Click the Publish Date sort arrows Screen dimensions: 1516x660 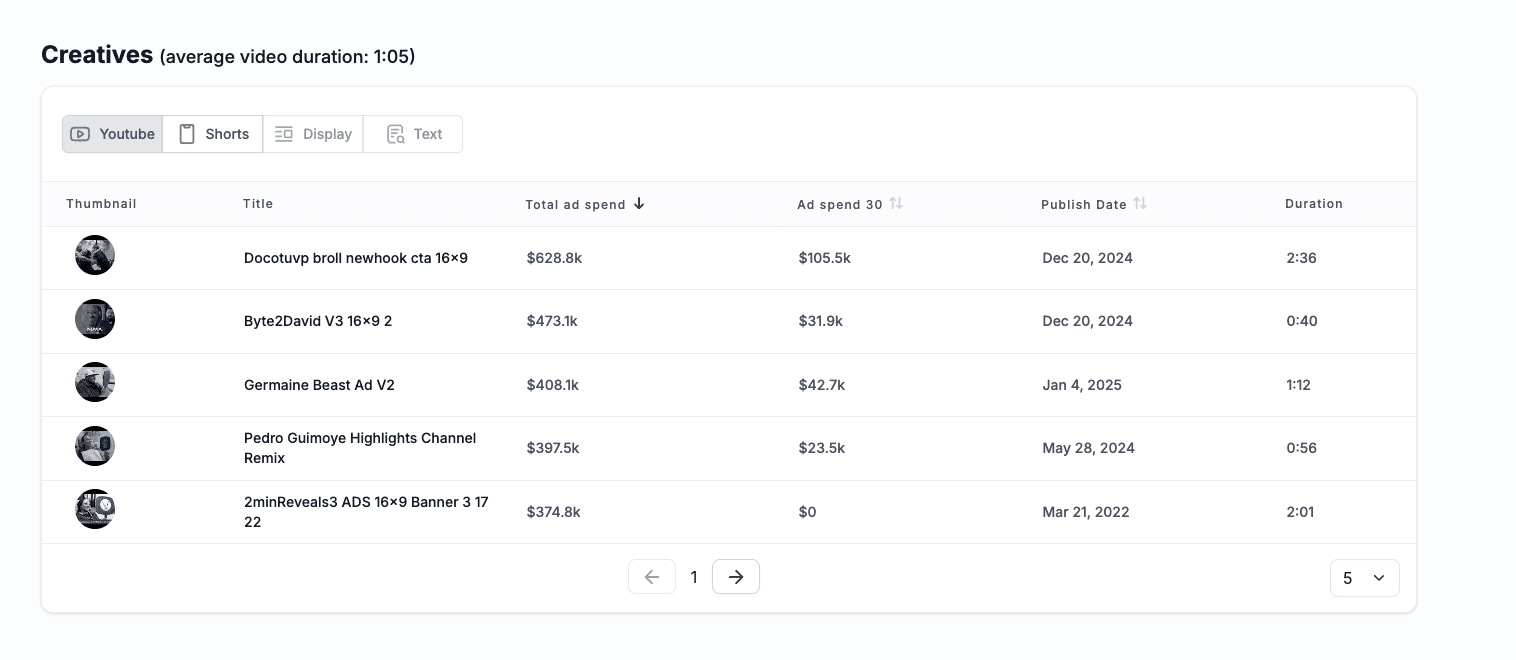[1140, 204]
